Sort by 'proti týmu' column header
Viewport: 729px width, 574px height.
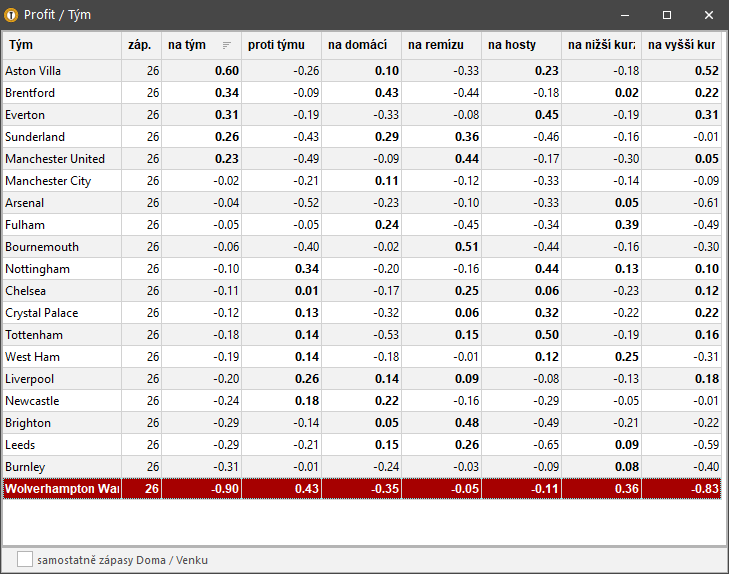pos(280,45)
